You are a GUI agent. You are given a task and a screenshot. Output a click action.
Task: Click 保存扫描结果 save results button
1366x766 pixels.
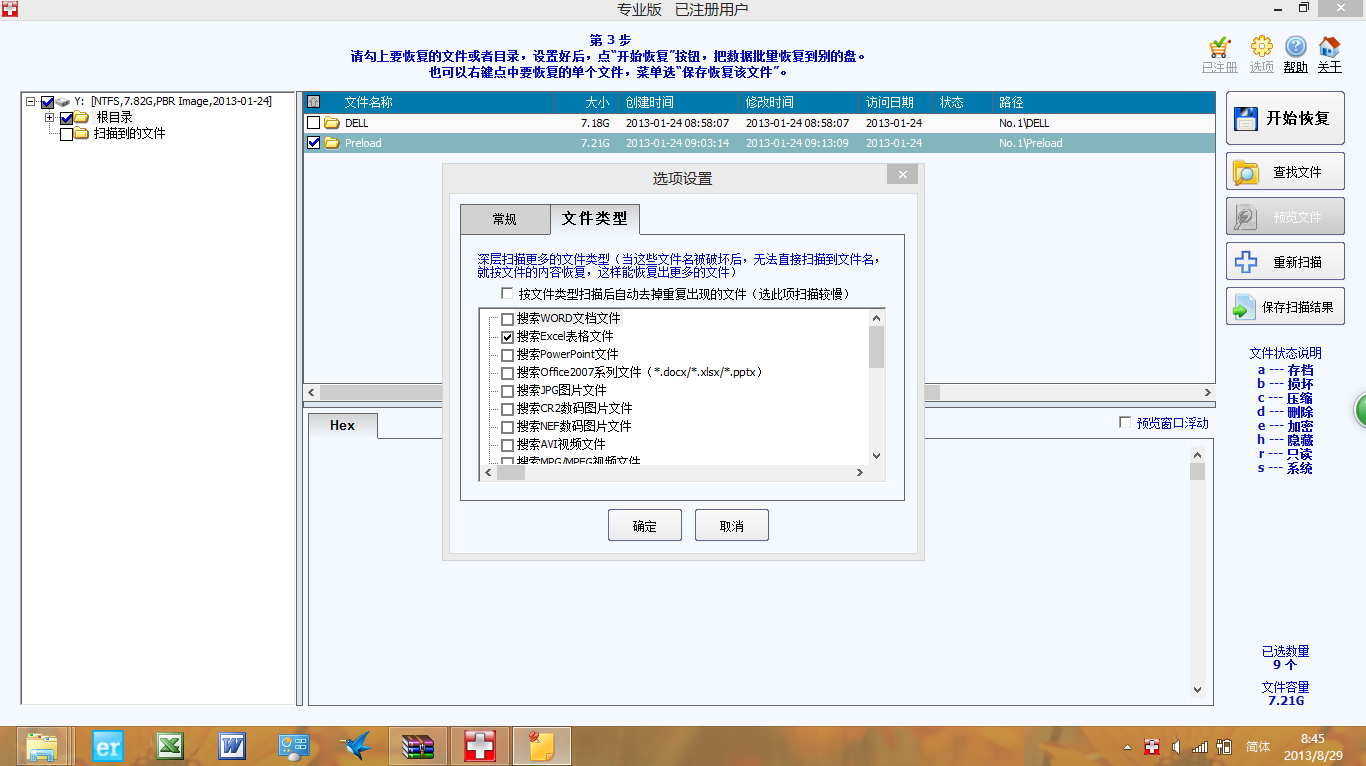(x=1285, y=307)
